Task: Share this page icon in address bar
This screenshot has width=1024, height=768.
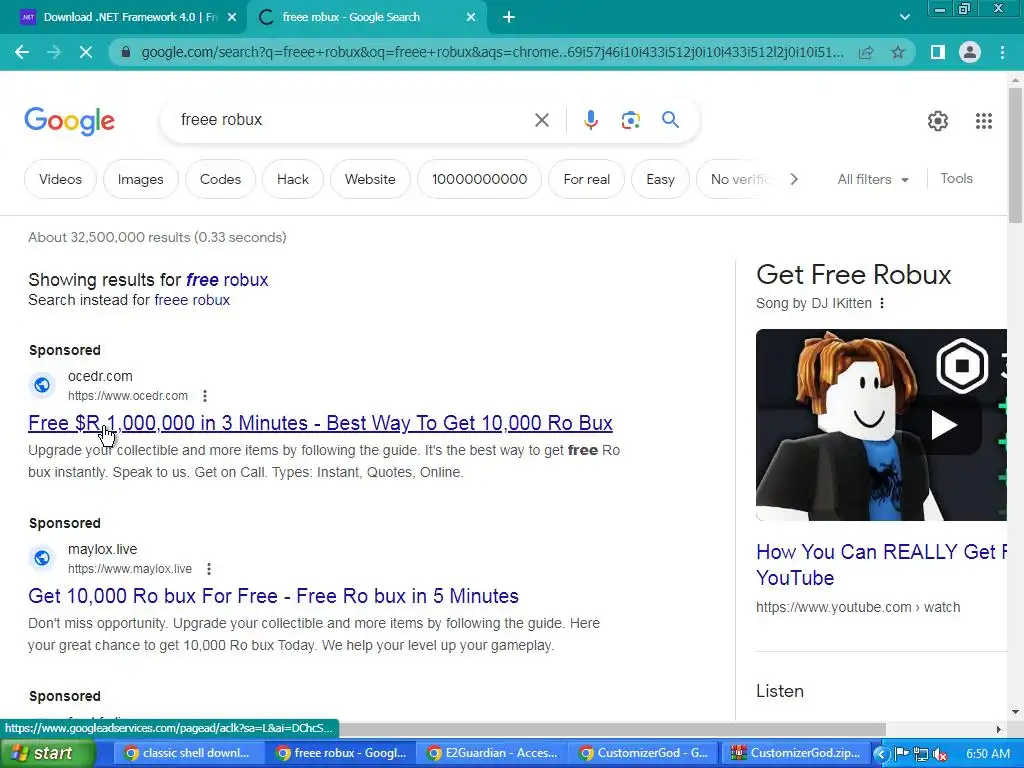Action: pos(866,52)
